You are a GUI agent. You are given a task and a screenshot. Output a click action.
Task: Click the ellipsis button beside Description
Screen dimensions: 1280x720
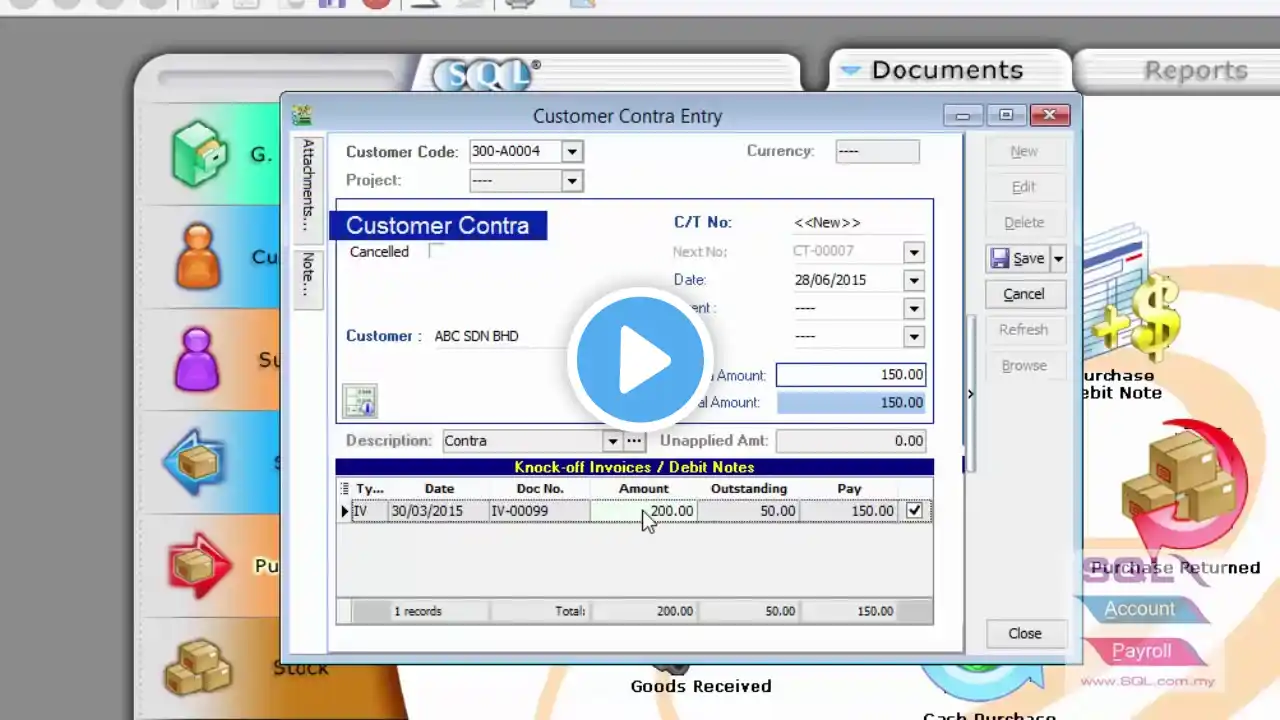click(x=634, y=441)
